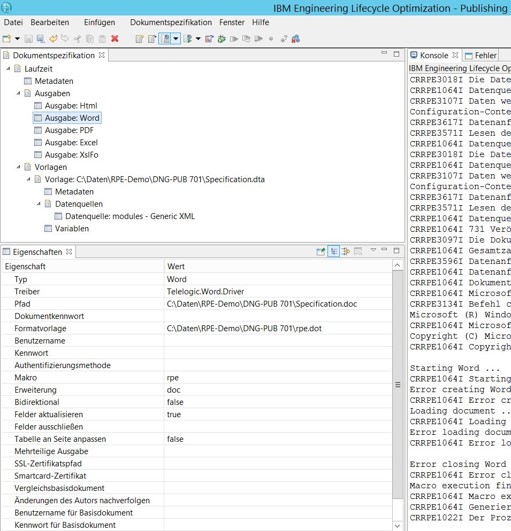511x531 pixels.
Task: Collapse the Datenquellen tree node
Action: pos(39,204)
